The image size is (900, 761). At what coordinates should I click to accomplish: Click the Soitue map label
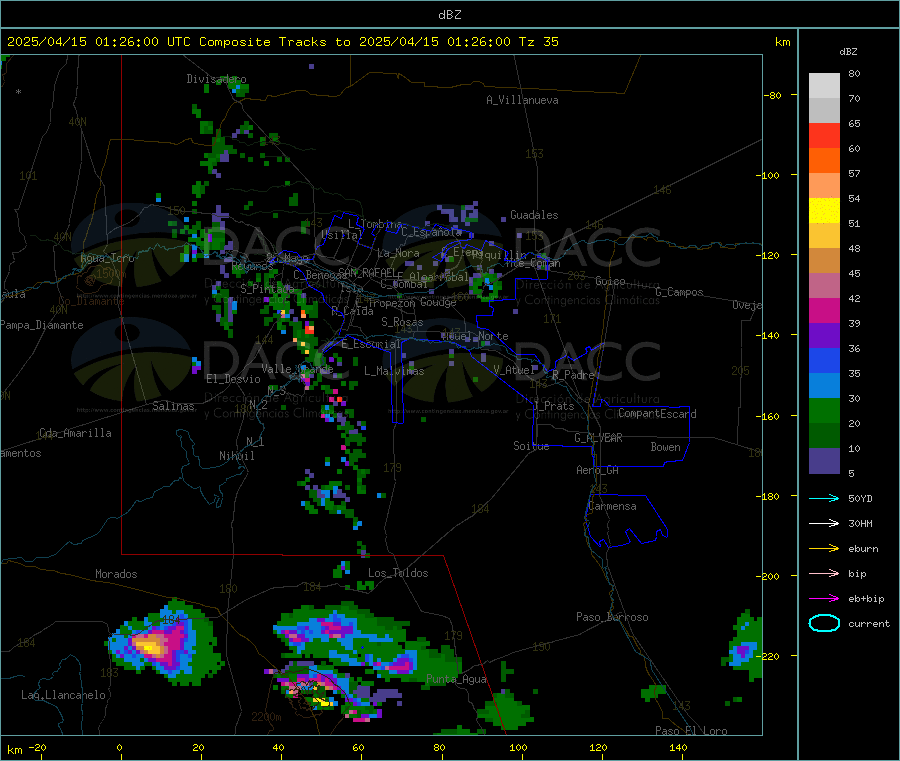point(531,446)
